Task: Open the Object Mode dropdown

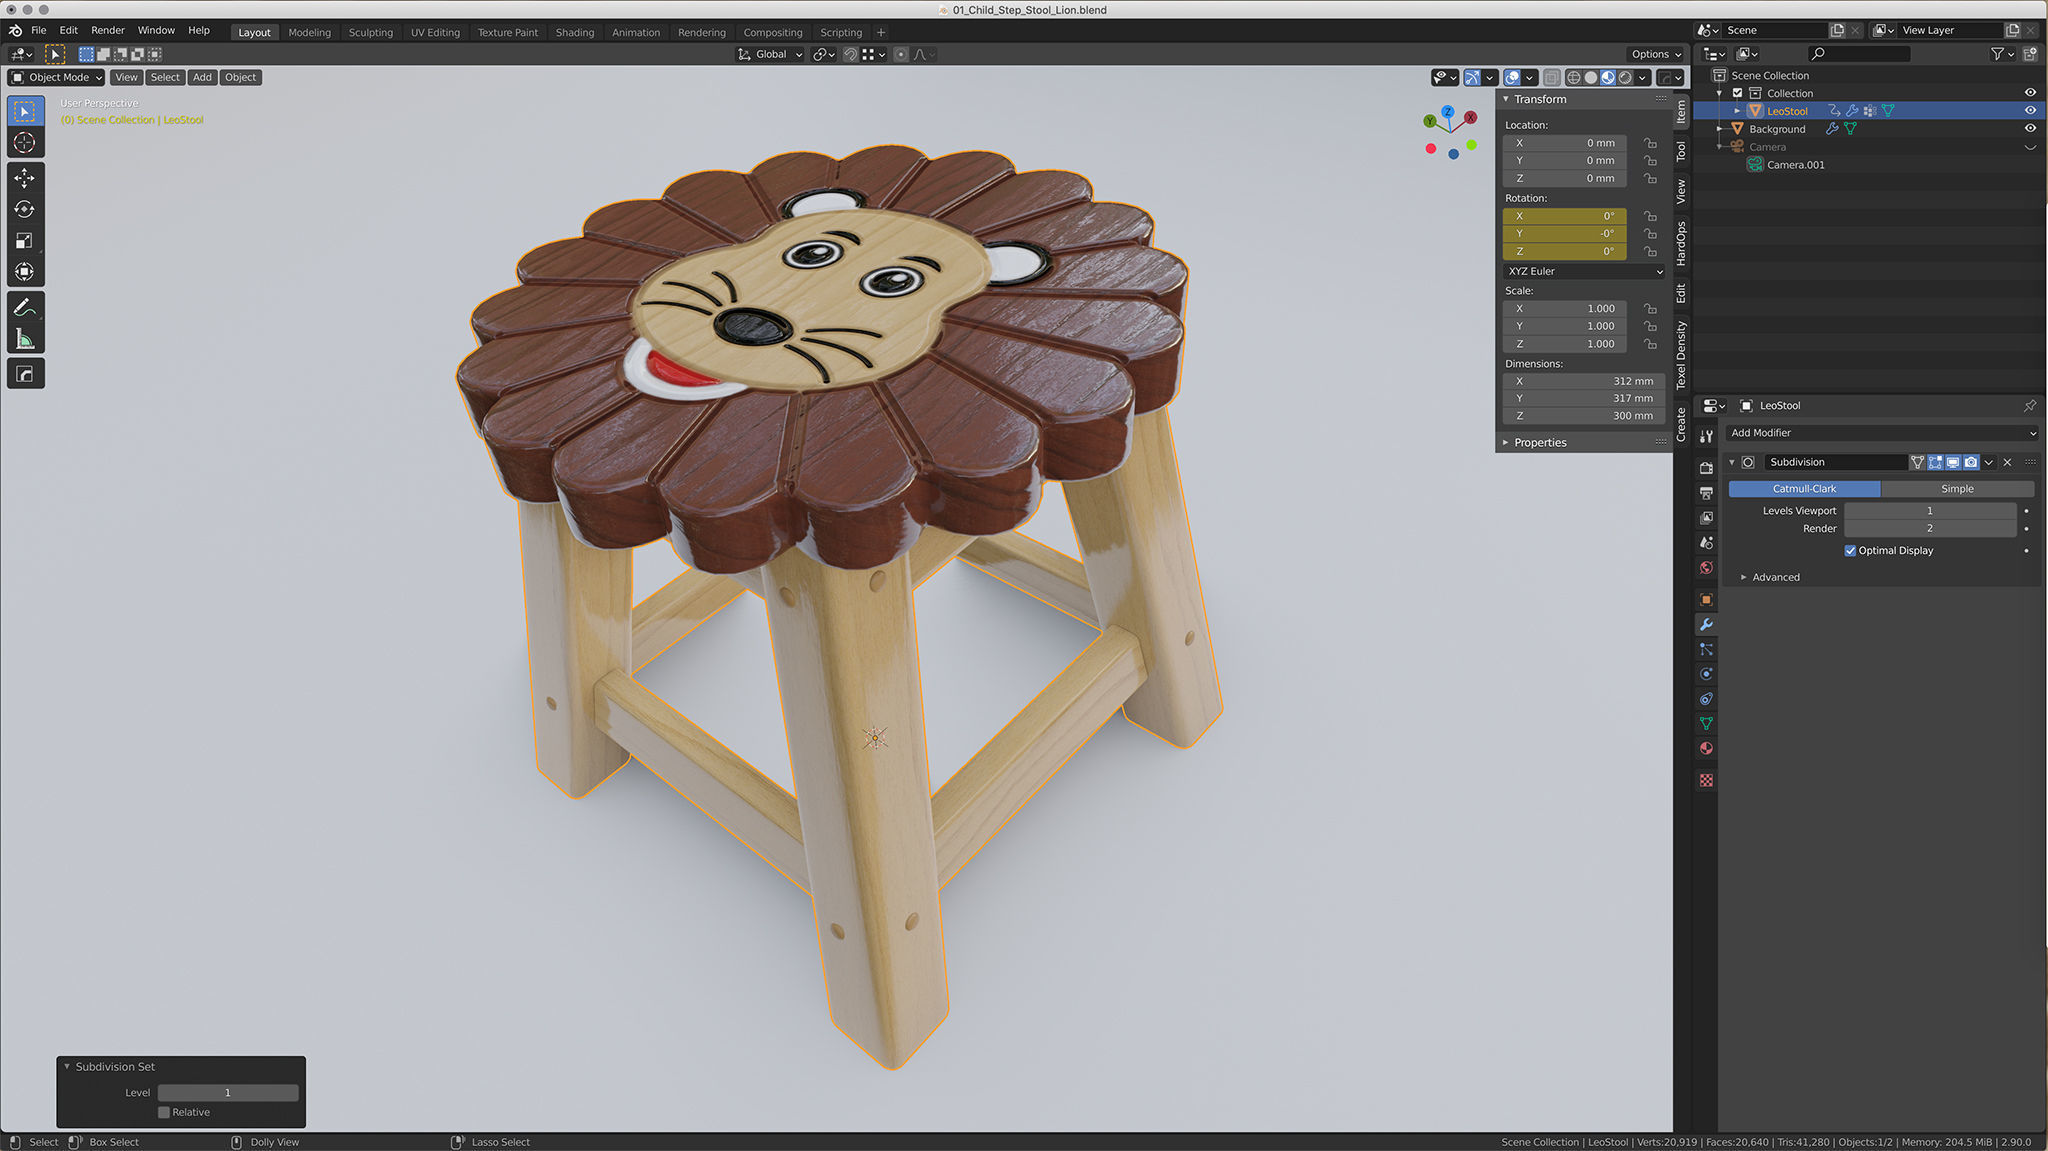Action: [x=58, y=77]
